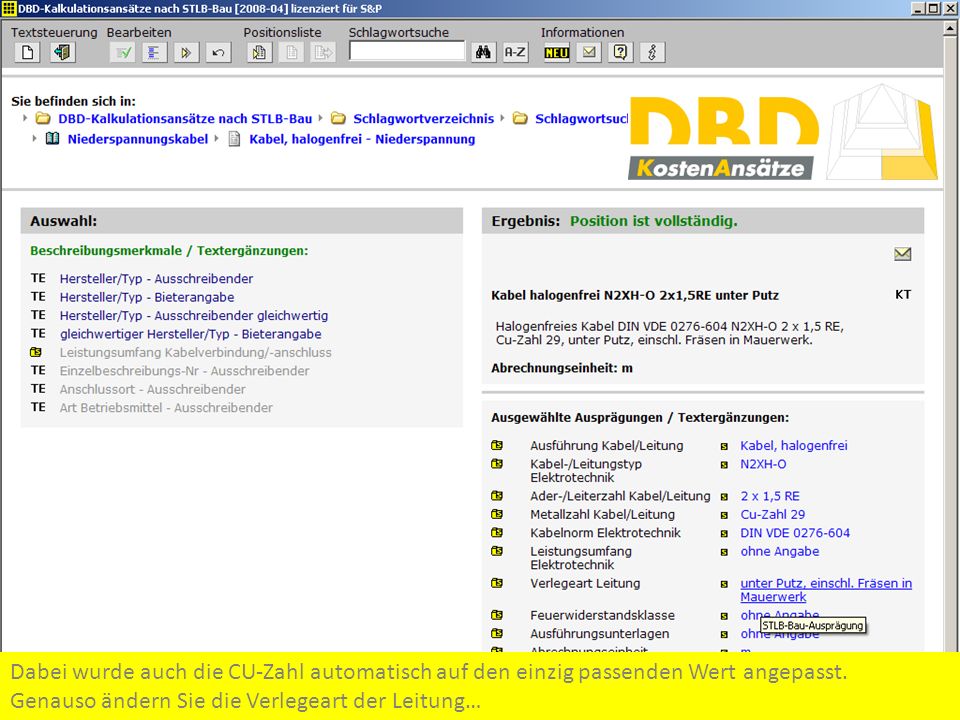Click the book icon before Niederspannungskabel
The image size is (960, 720).
click(x=53, y=138)
